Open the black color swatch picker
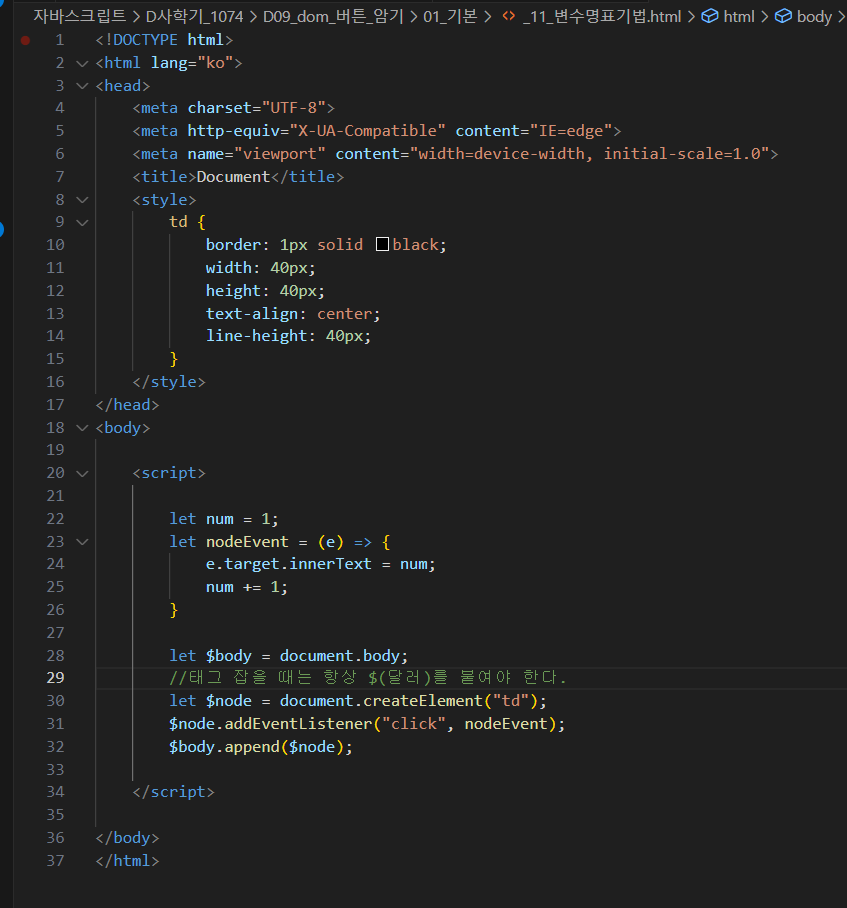The width and height of the screenshot is (847, 908). point(382,244)
